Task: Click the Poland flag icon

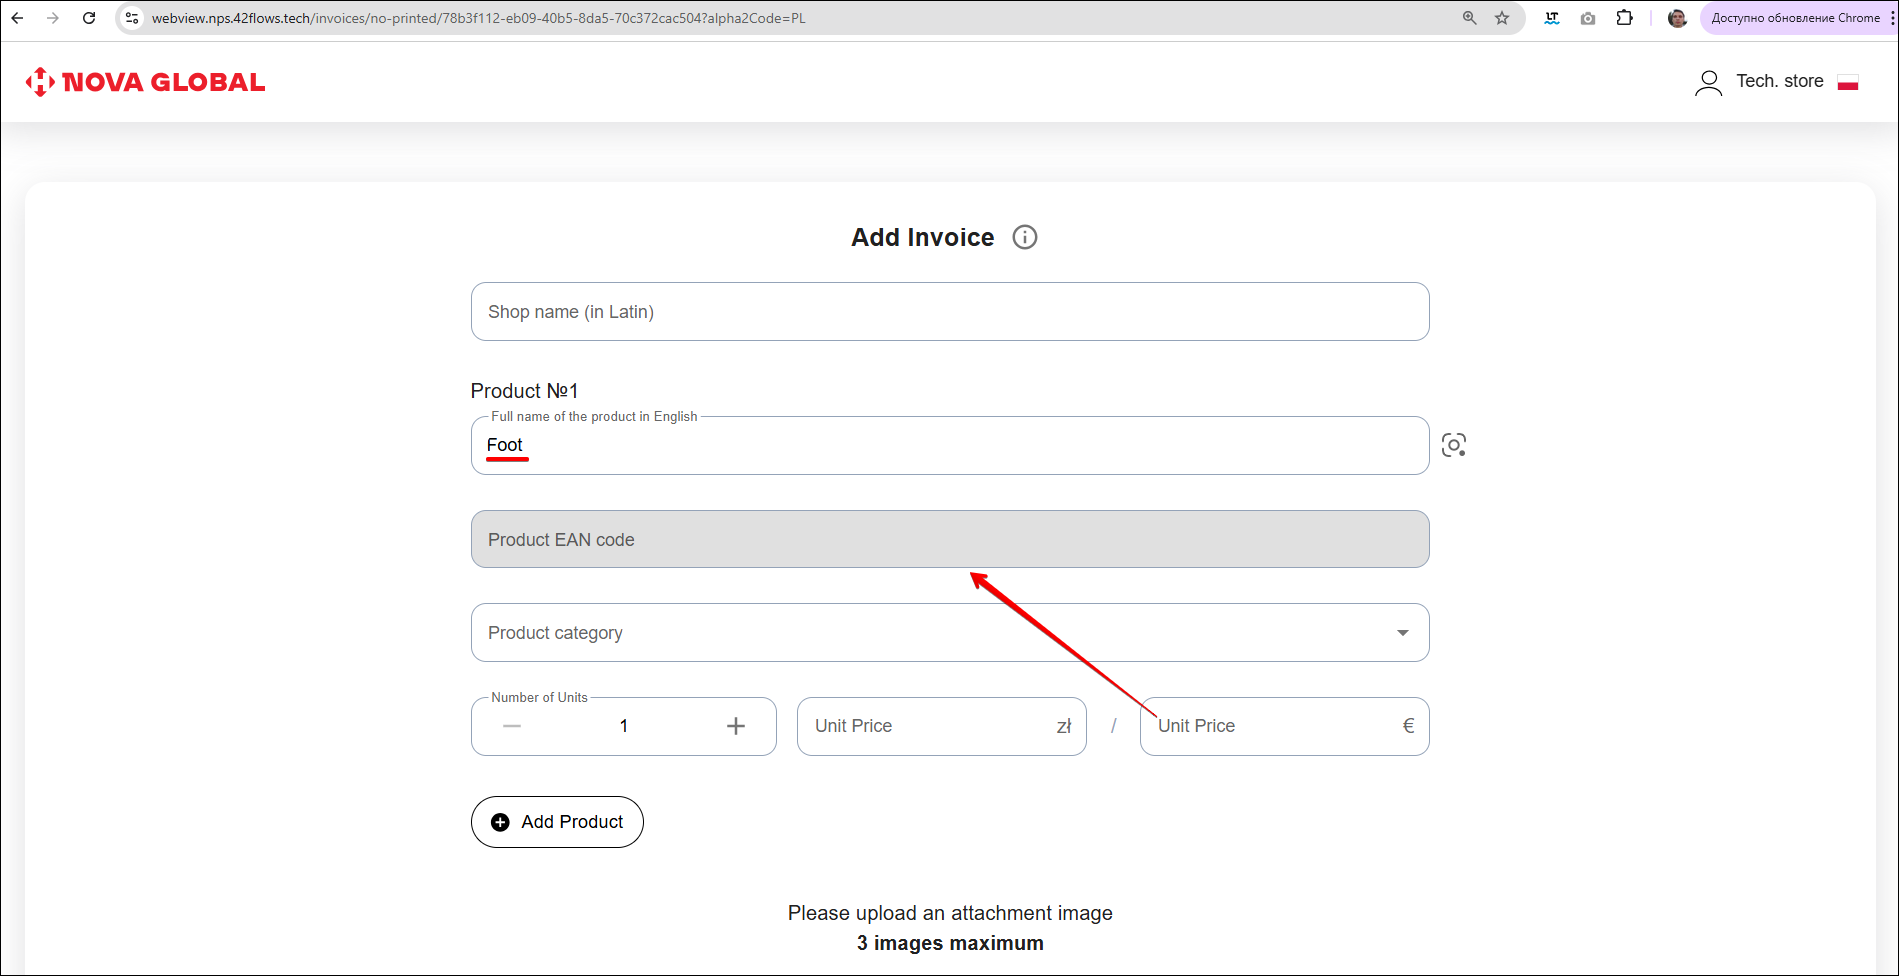Action: point(1847,82)
